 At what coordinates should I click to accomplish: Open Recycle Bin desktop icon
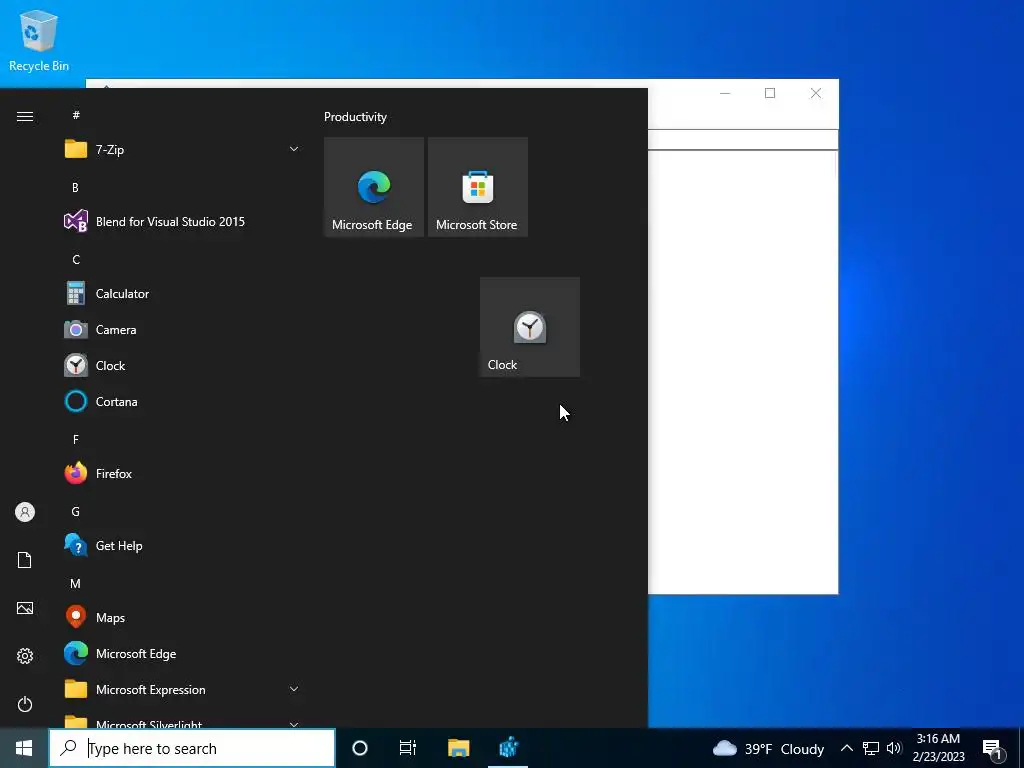pyautogui.click(x=39, y=40)
